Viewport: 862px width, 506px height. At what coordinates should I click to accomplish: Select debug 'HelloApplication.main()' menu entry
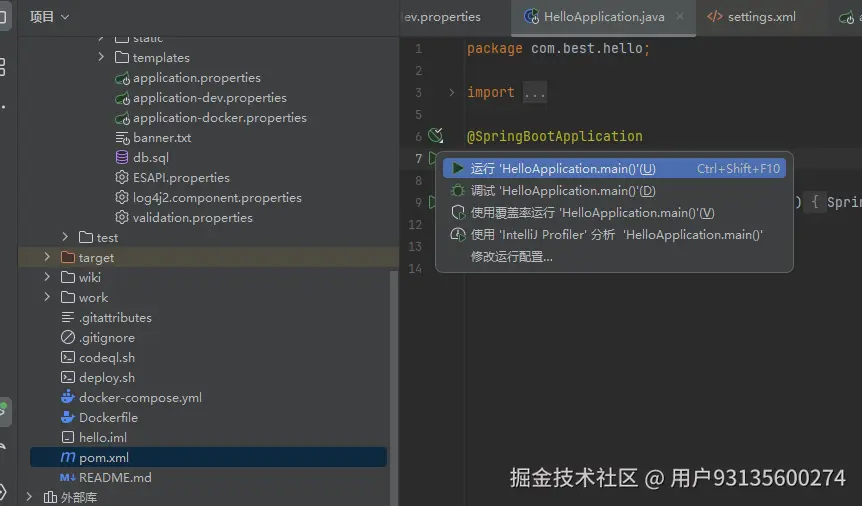click(614, 190)
